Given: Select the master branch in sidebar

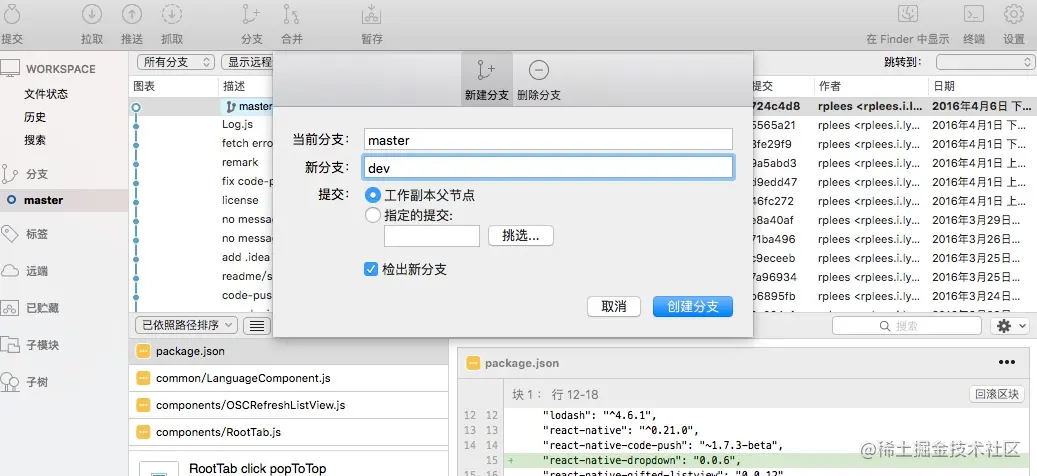Looking at the screenshot, I should click(x=63, y=200).
